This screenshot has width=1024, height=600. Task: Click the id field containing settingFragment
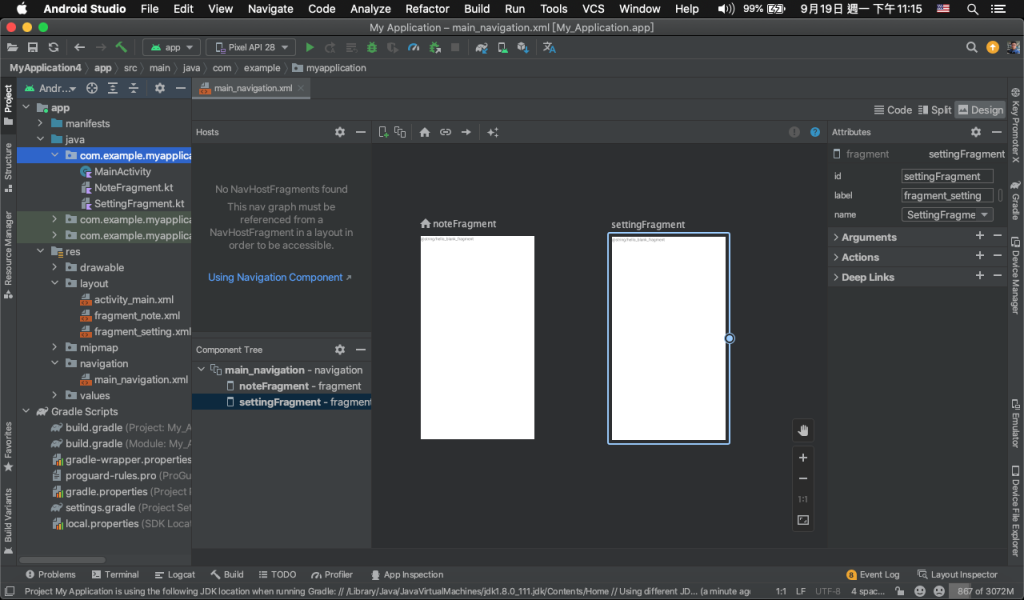pyautogui.click(x=947, y=176)
